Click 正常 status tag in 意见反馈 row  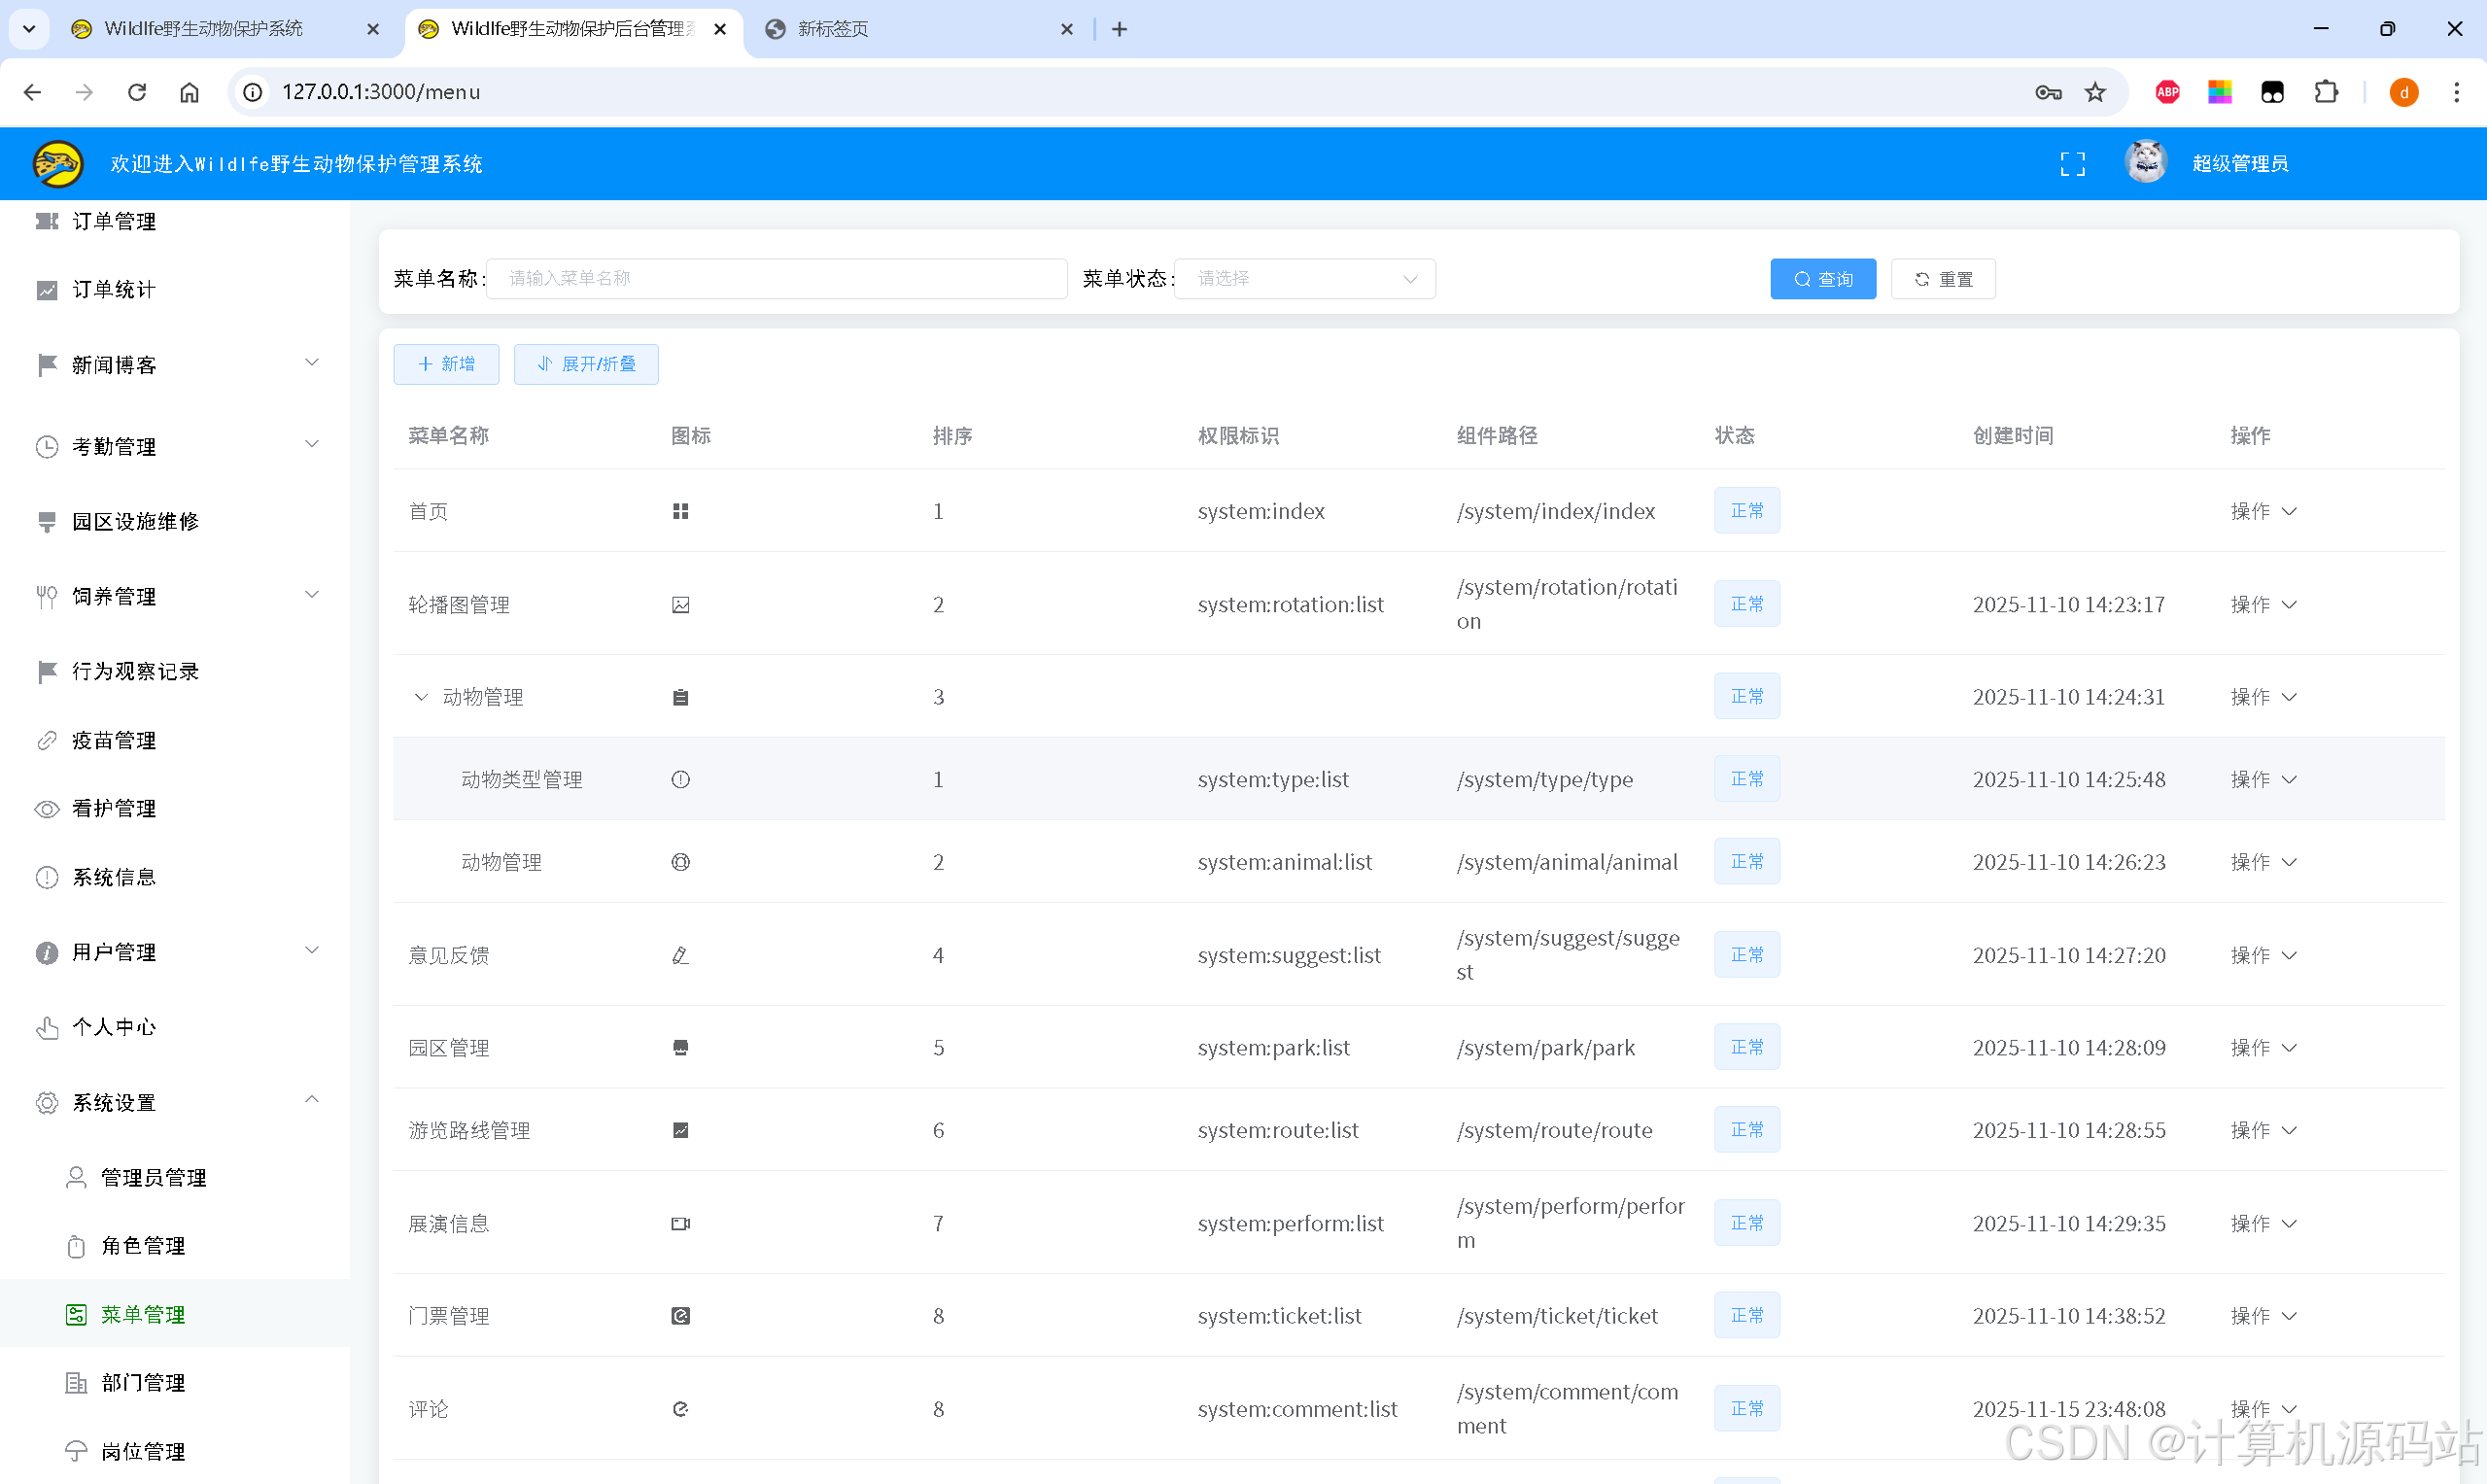pos(1746,955)
